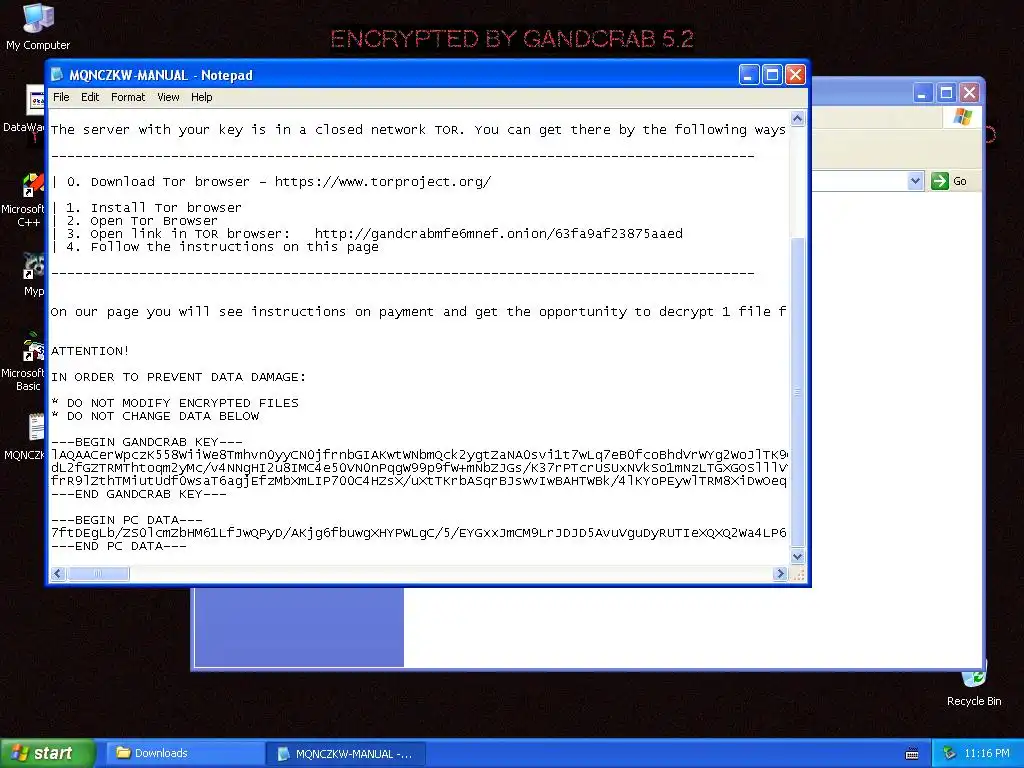Close the Downloads window behind Notepad
The width and height of the screenshot is (1024, 768).
click(970, 93)
